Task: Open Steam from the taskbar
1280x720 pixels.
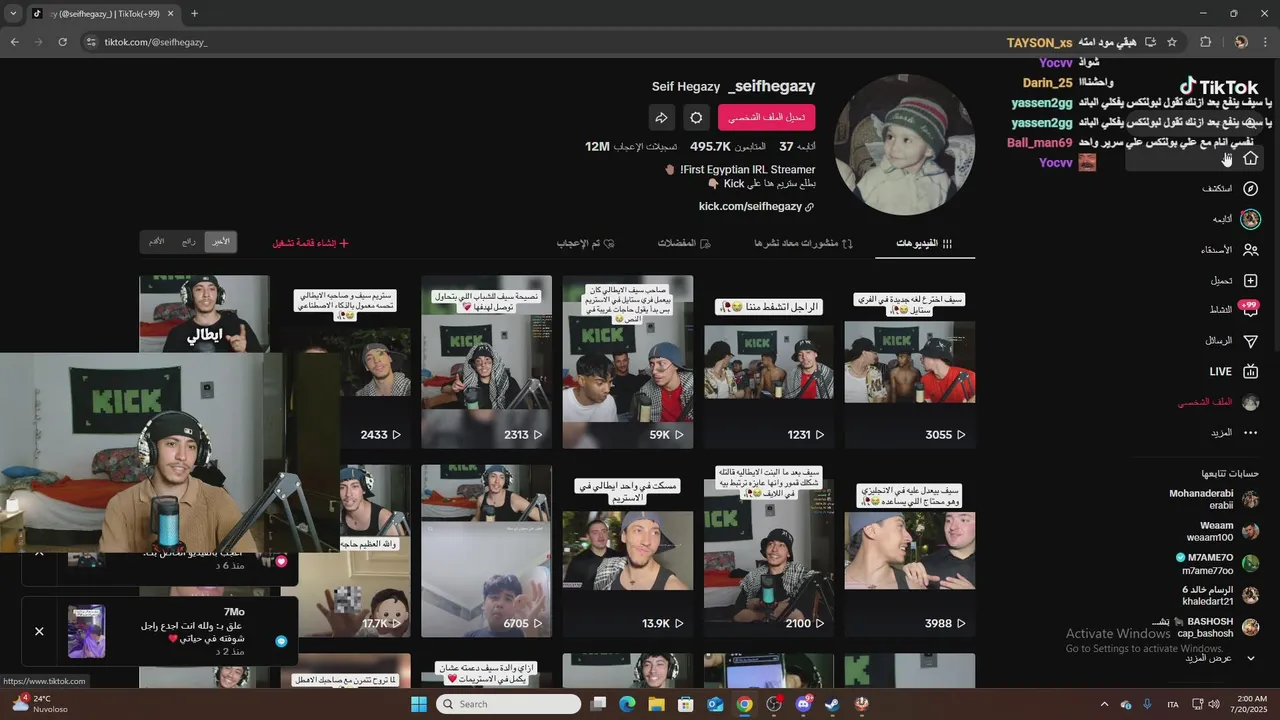Action: (832, 704)
